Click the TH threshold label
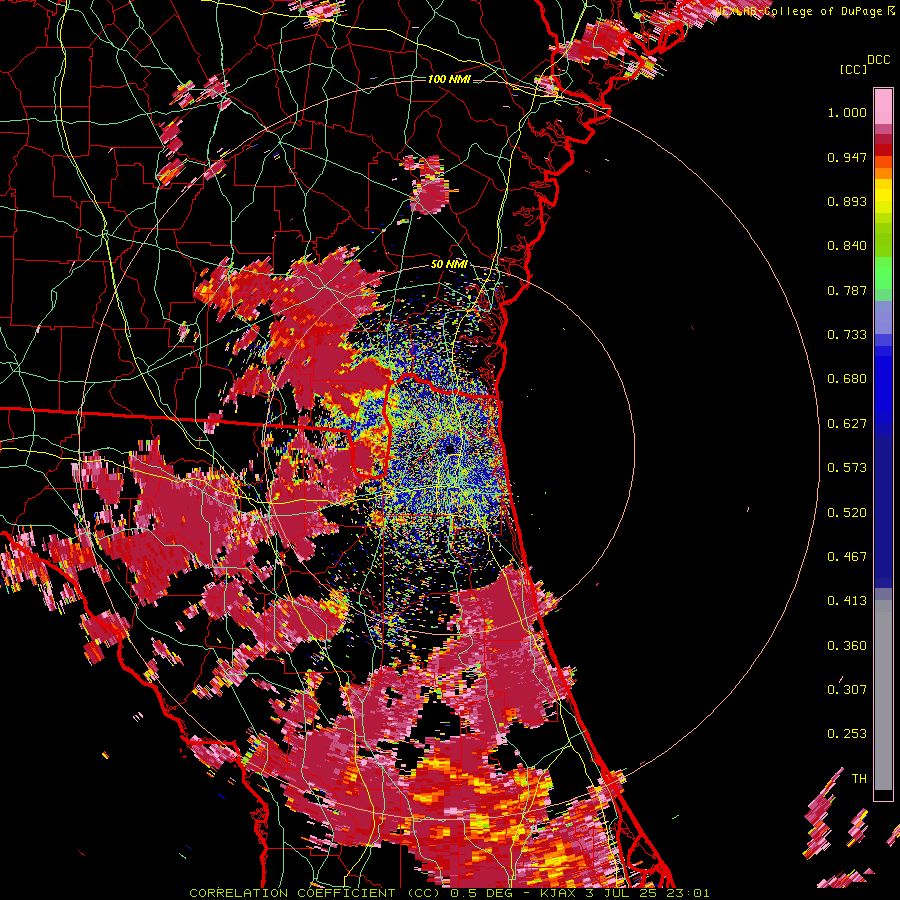This screenshot has width=900, height=900. coord(859,779)
